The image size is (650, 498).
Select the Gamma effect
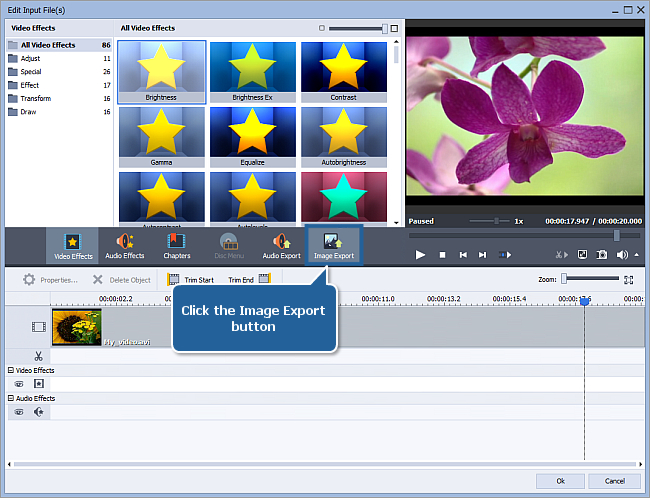coord(161,137)
